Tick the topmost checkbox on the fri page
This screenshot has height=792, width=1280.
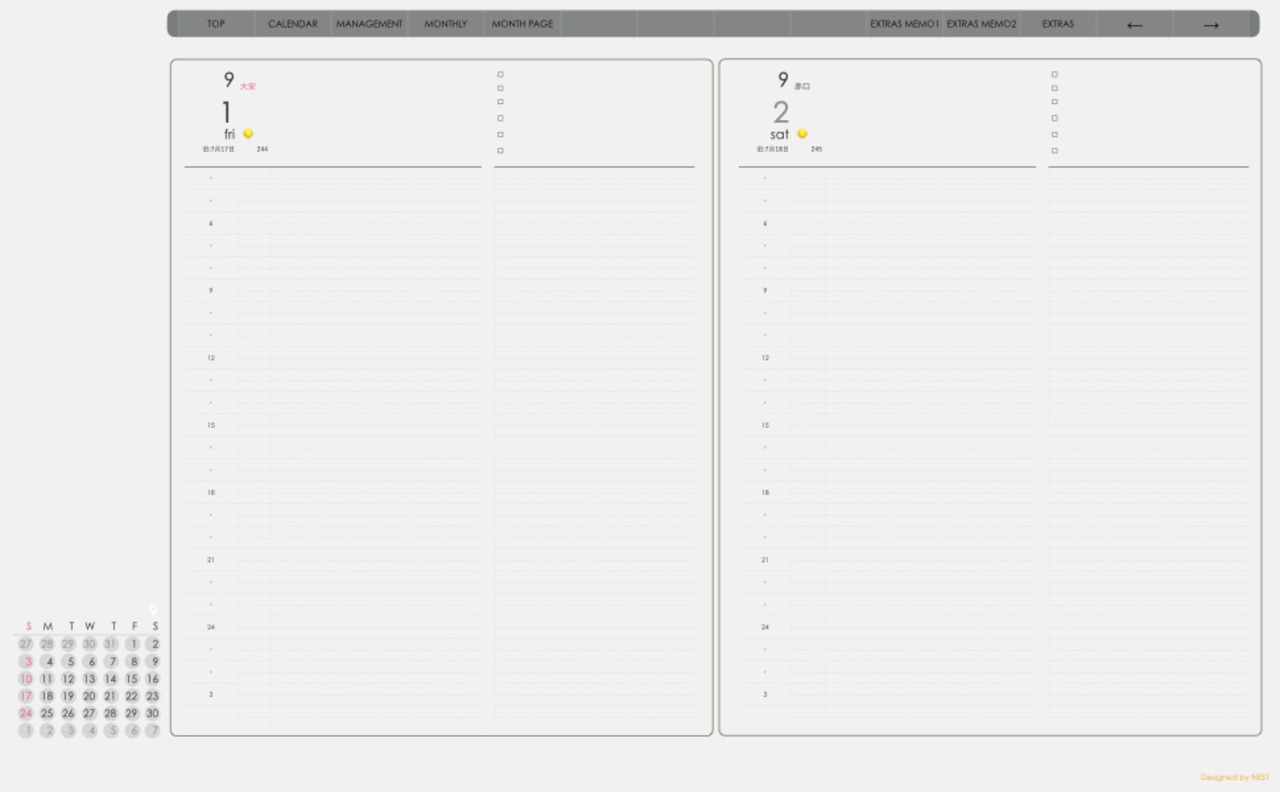[x=500, y=74]
